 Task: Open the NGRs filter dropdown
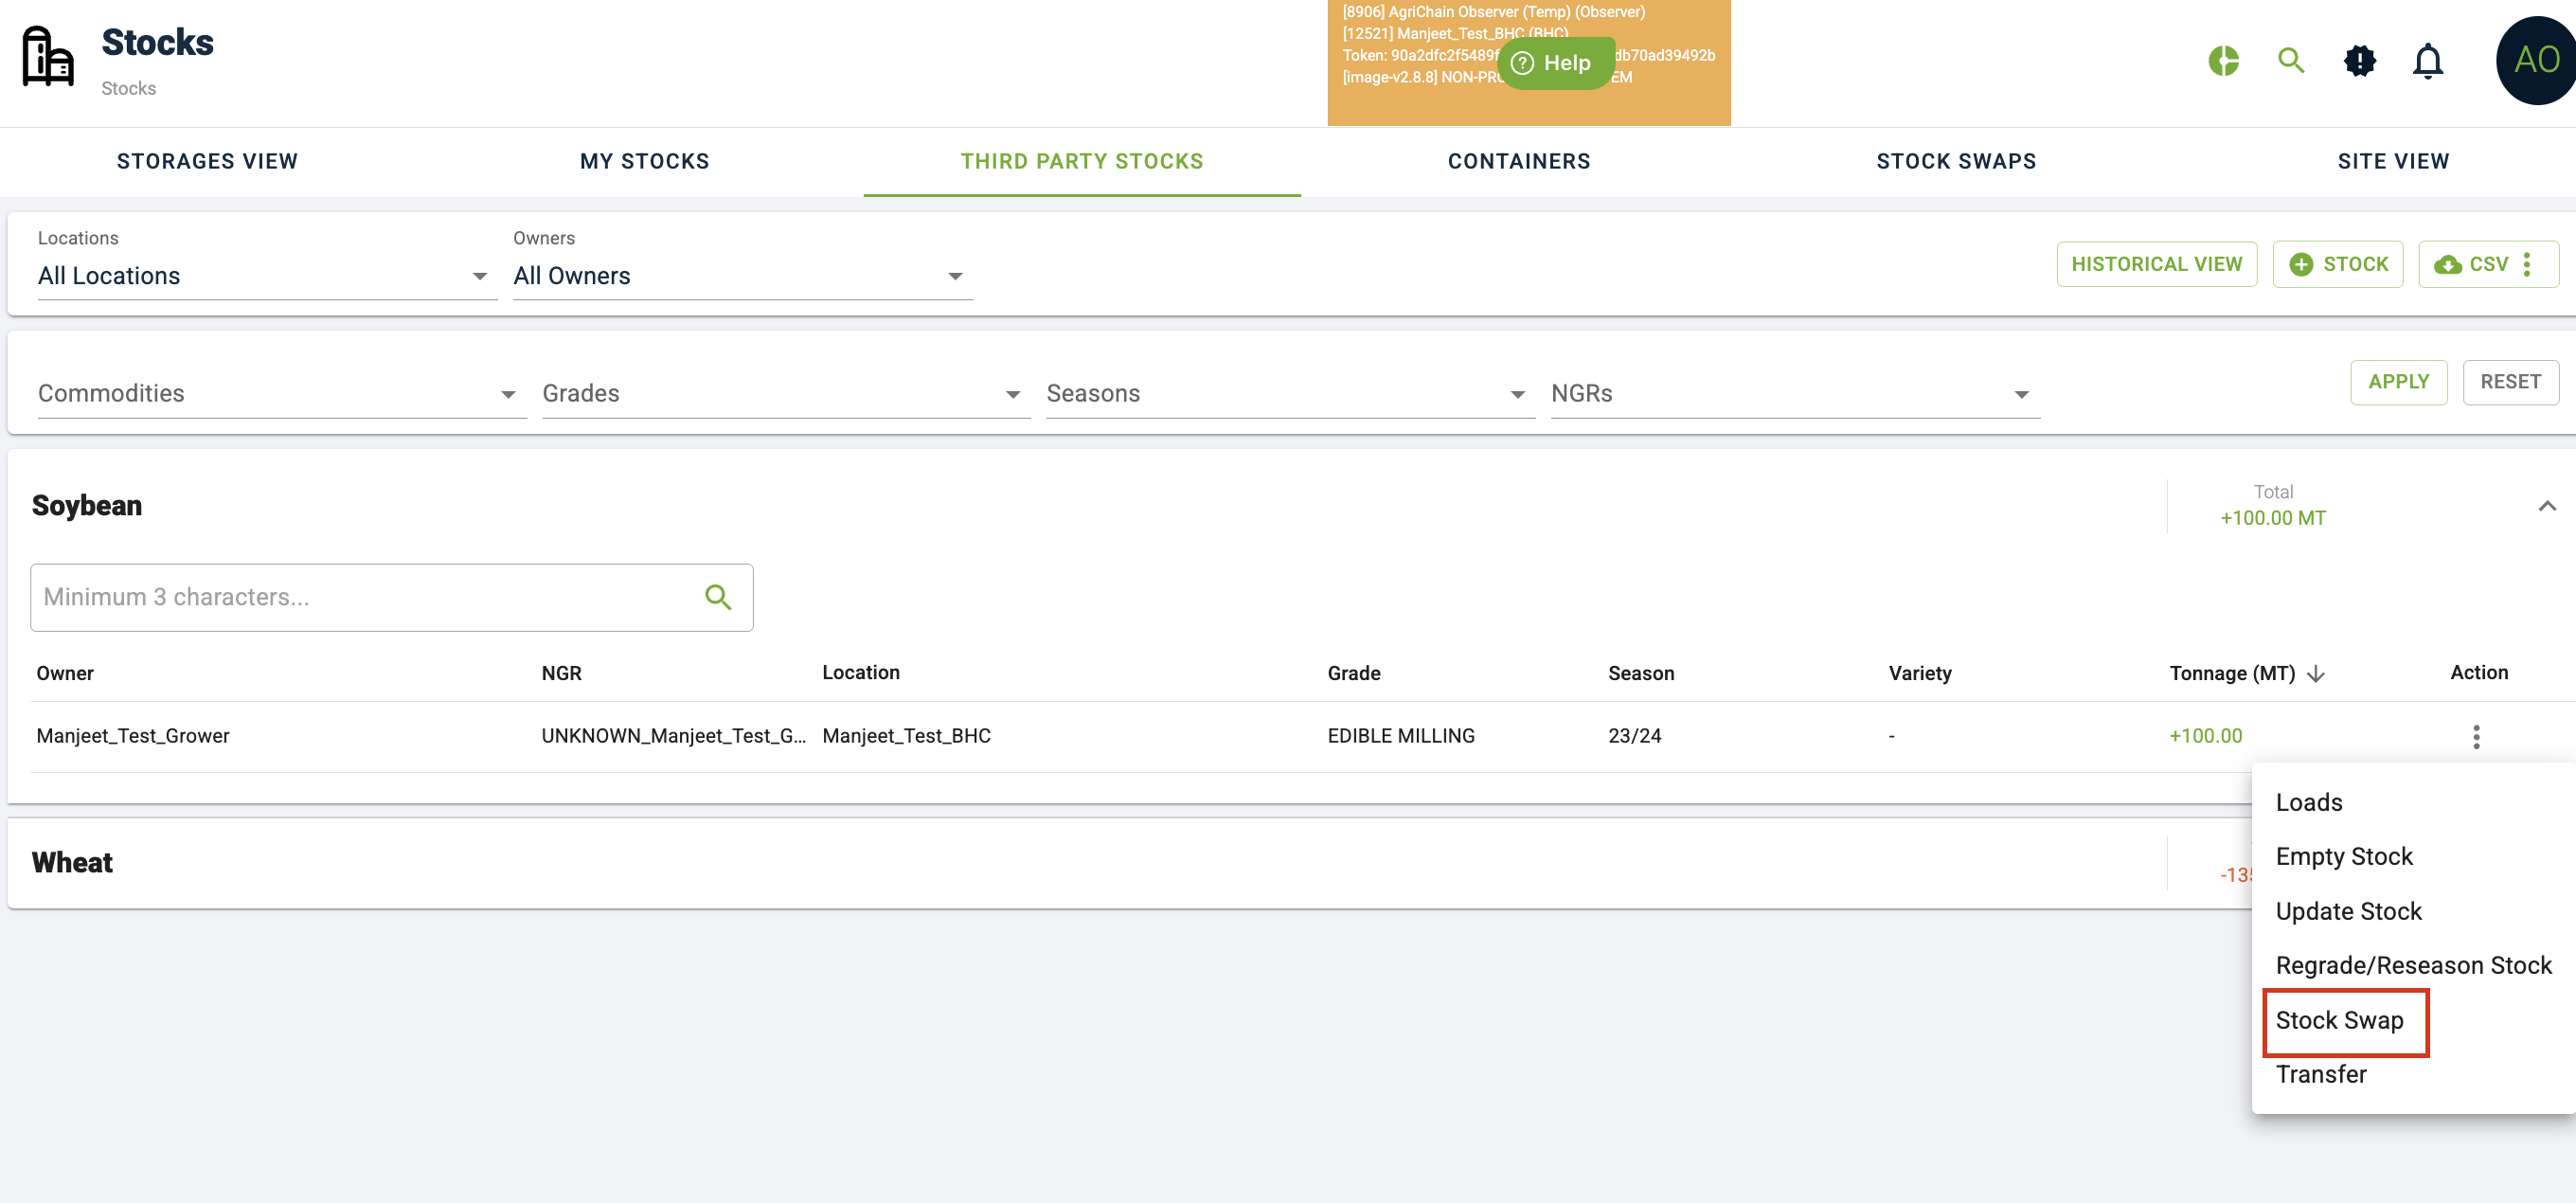click(1795, 394)
